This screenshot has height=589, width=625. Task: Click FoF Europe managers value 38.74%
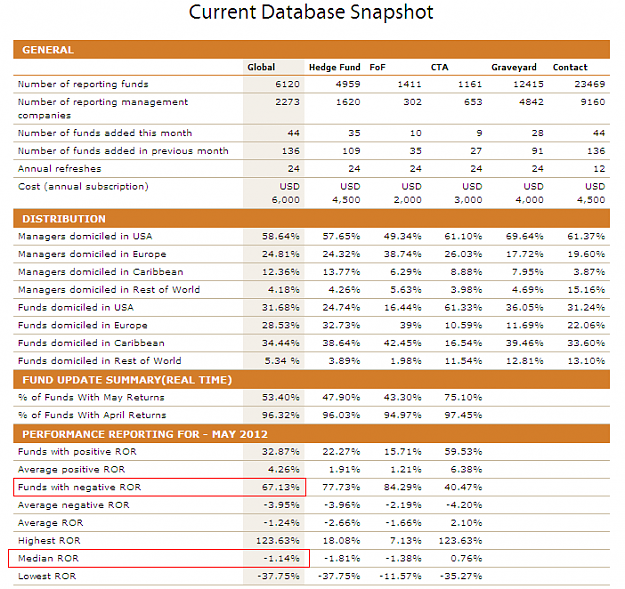[403, 254]
